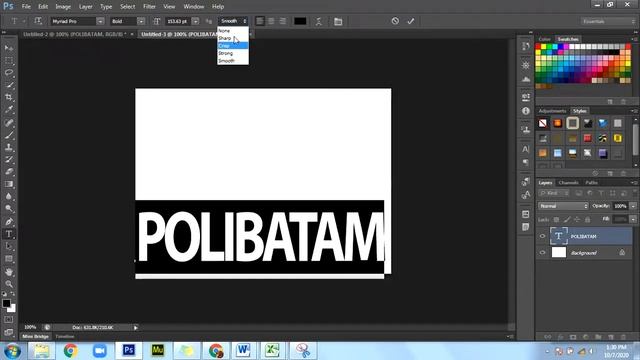This screenshot has height=360, width=640.
Task: Open font style dropdown Bold
Action: point(141,21)
